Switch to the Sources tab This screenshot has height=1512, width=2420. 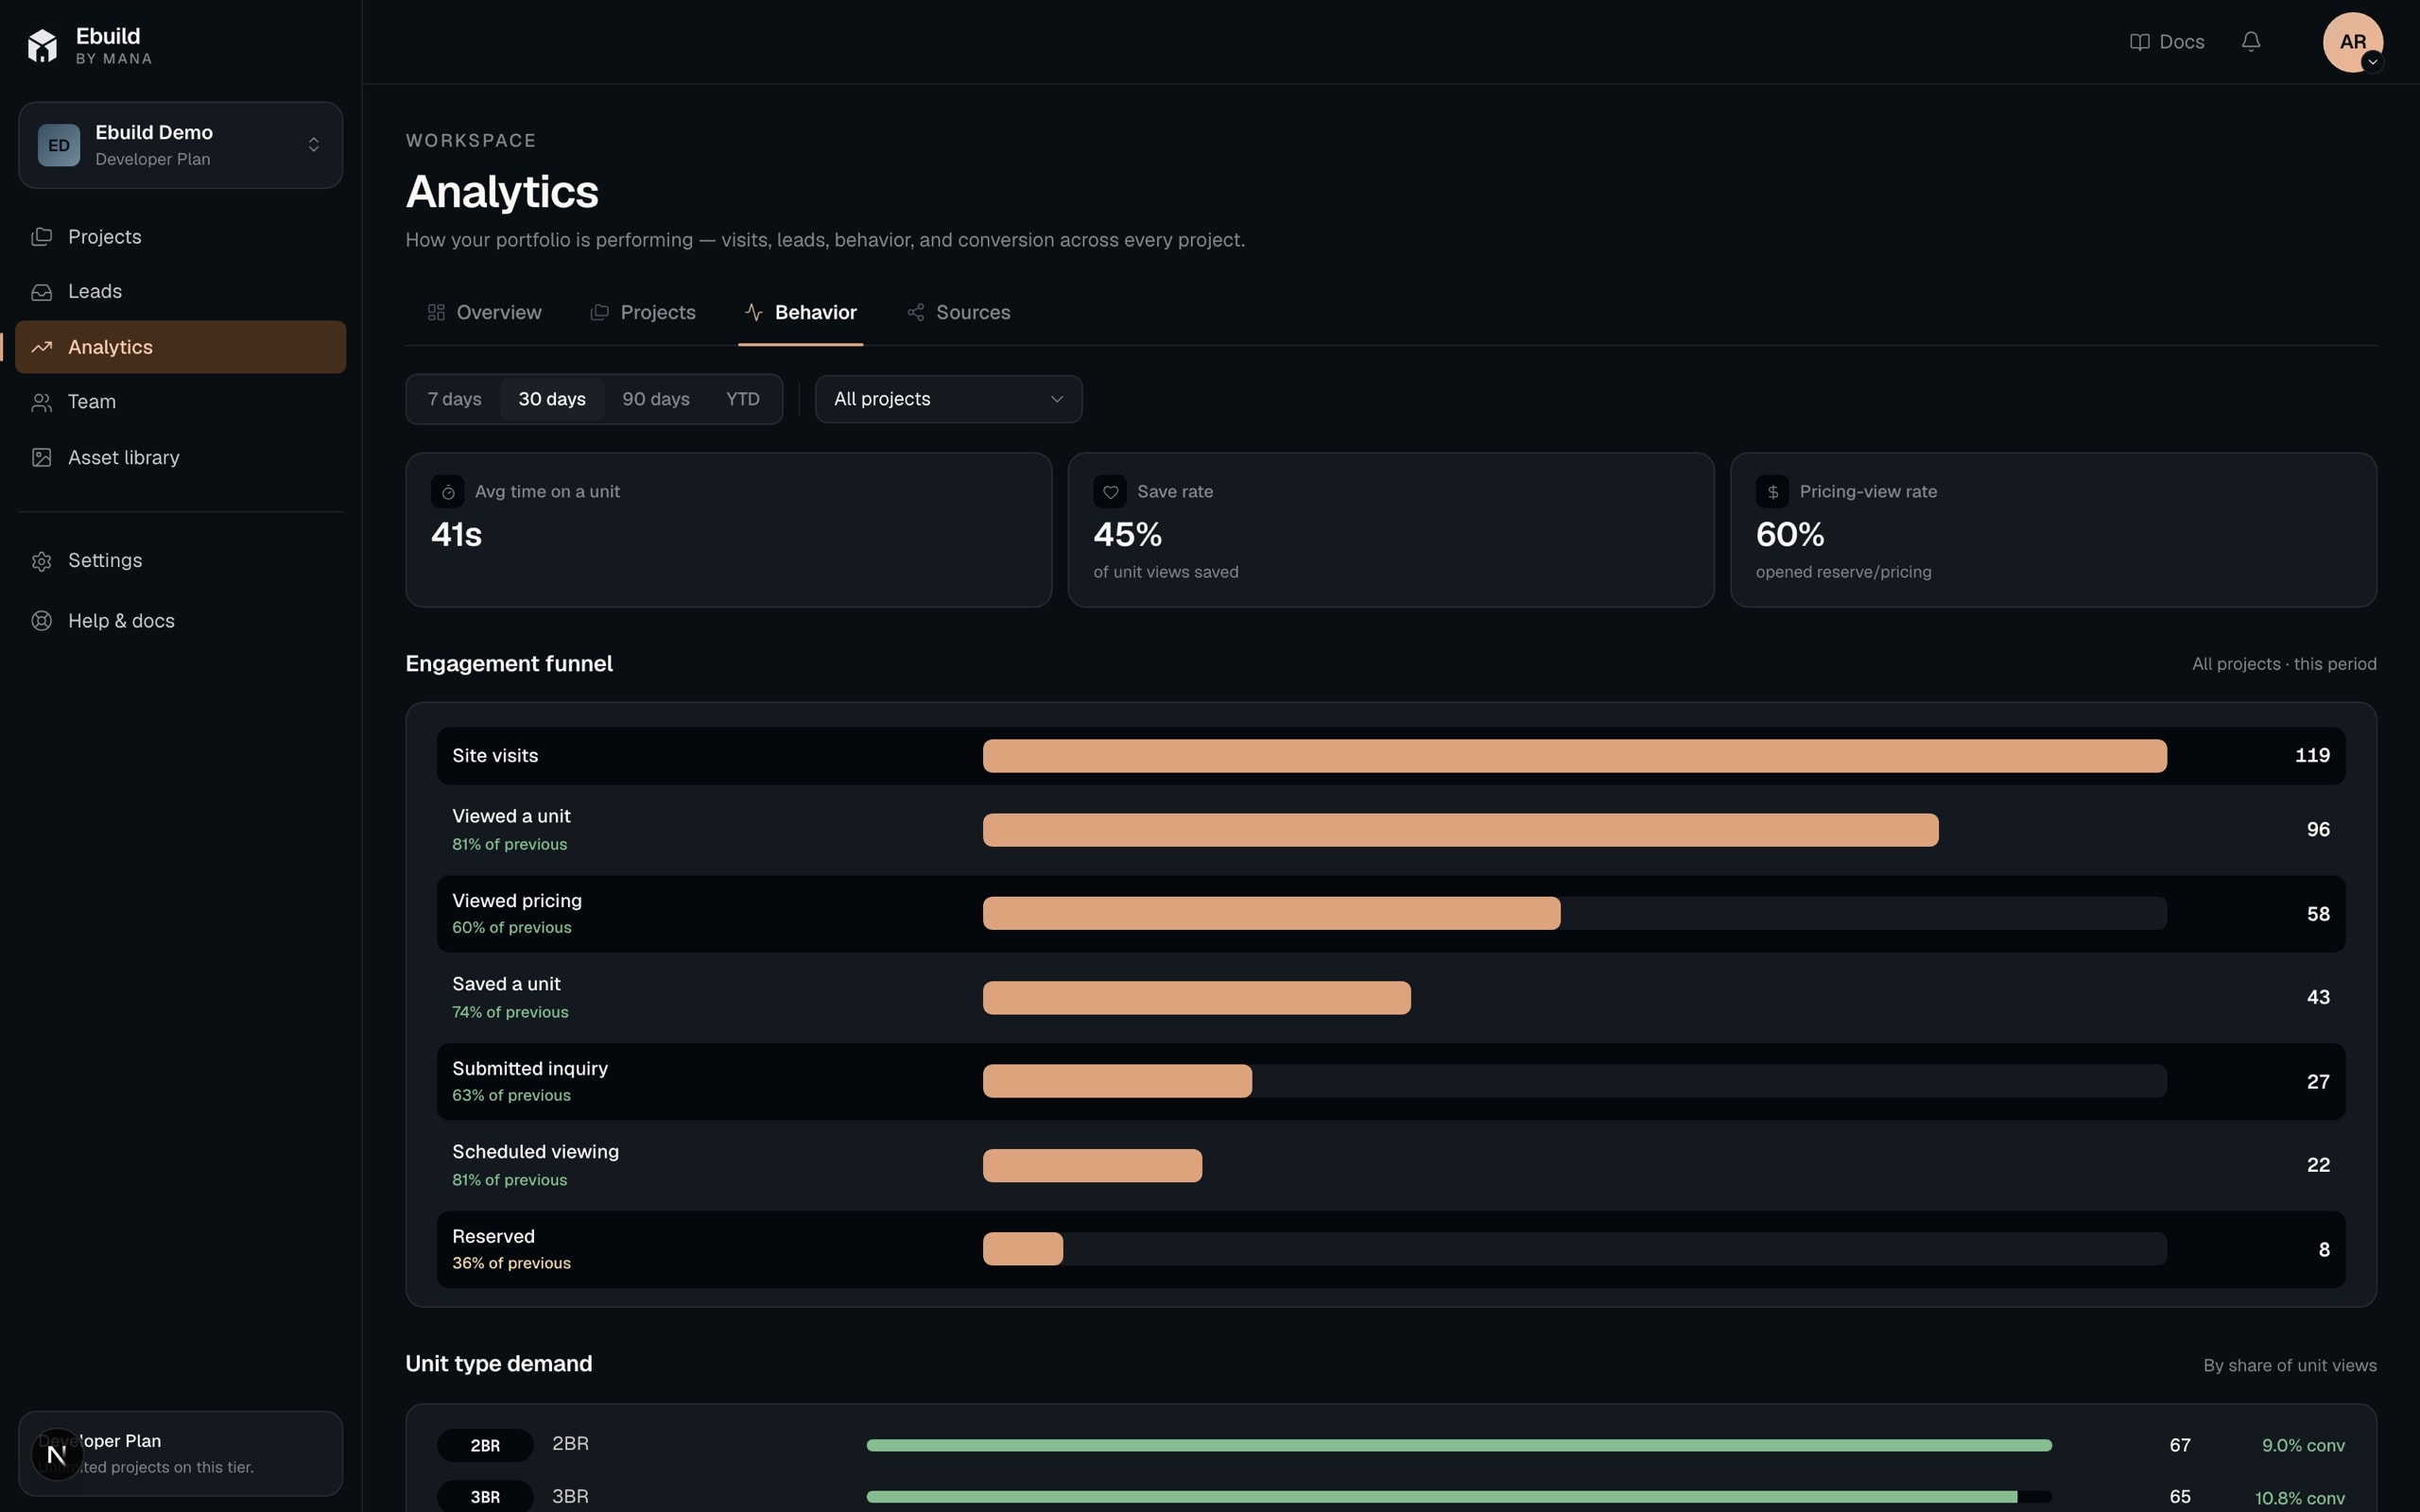point(958,313)
